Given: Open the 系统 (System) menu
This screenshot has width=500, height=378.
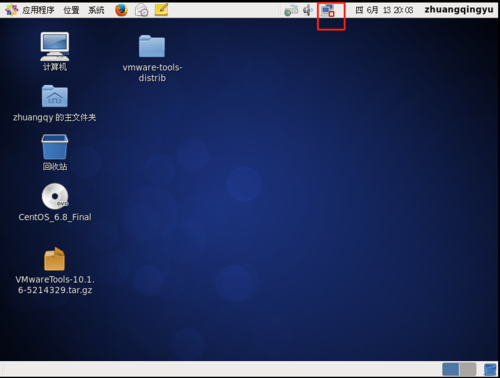Looking at the screenshot, I should tap(96, 10).
